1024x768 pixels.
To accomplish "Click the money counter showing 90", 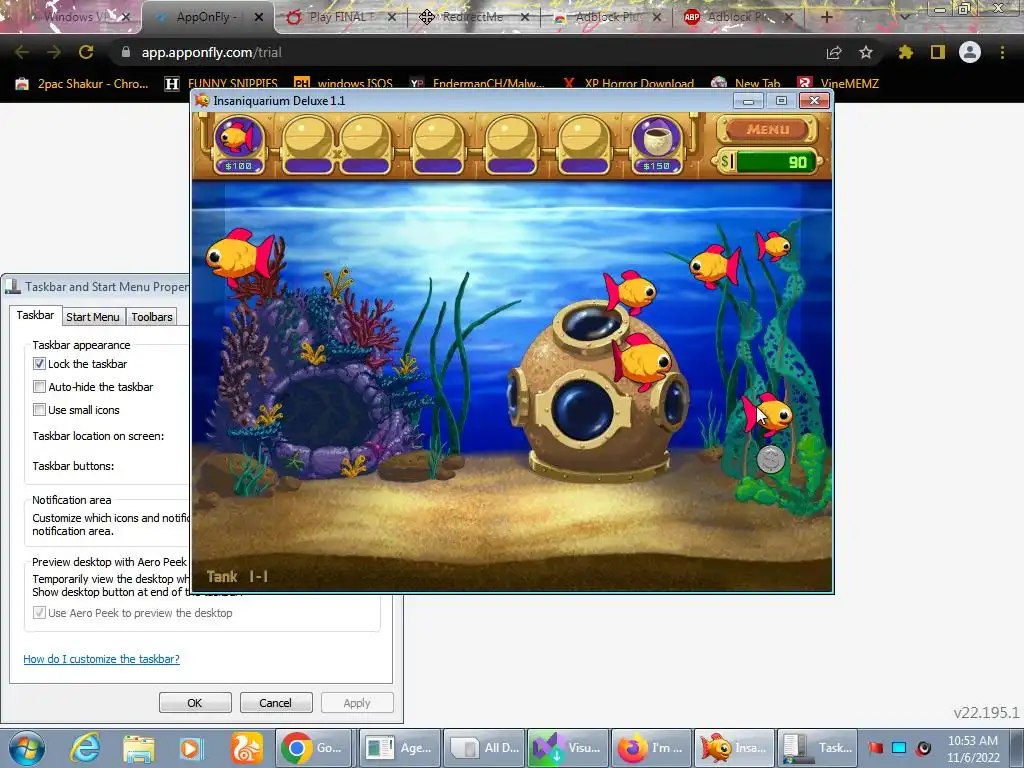I will 768,162.
